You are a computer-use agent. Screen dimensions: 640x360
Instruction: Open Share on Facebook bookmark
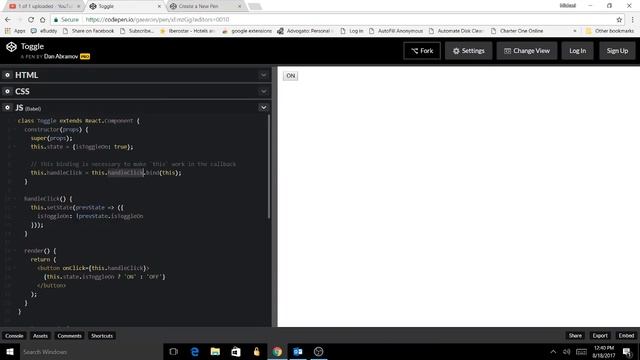(89, 31)
